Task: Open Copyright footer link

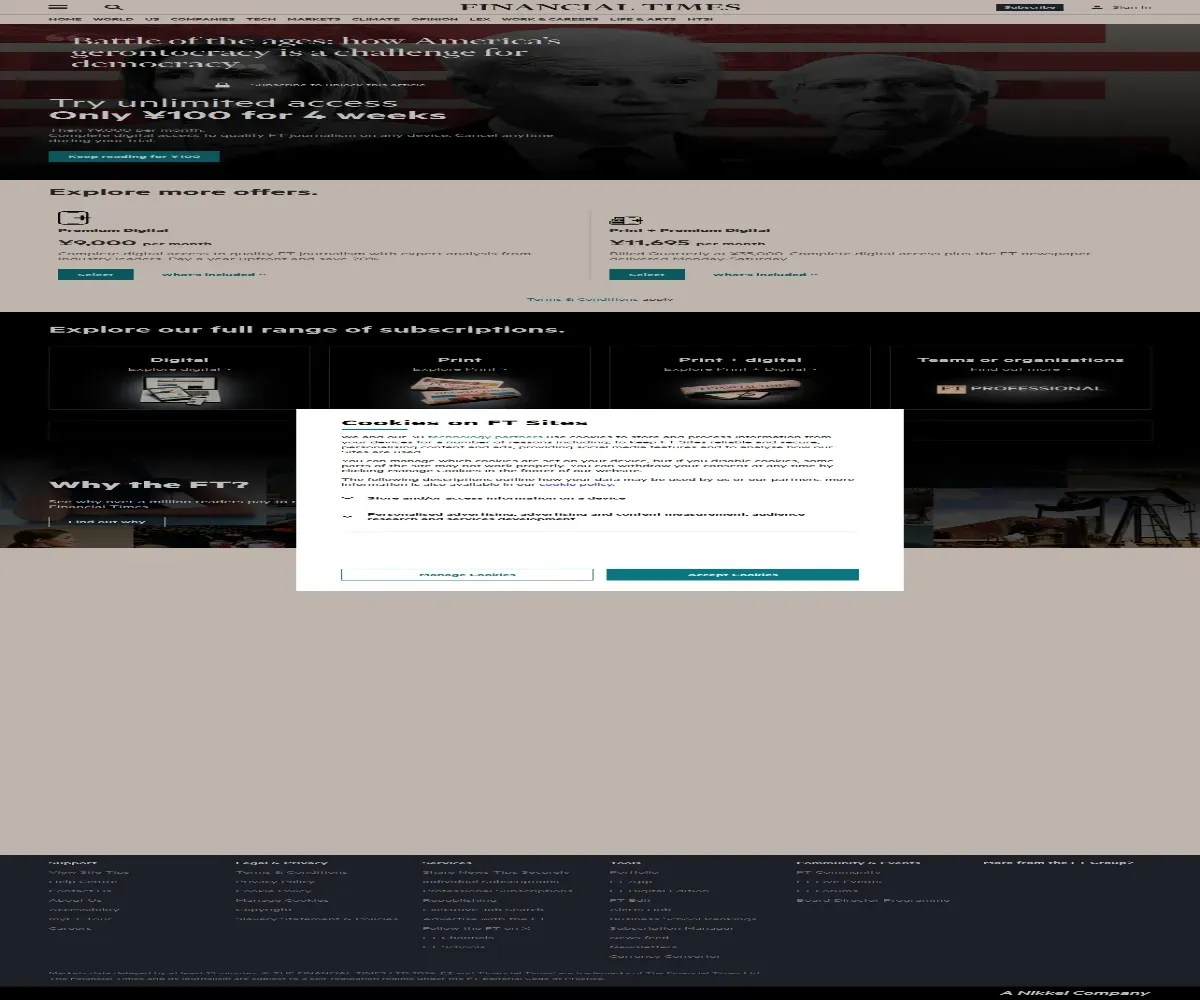Action: [264, 909]
